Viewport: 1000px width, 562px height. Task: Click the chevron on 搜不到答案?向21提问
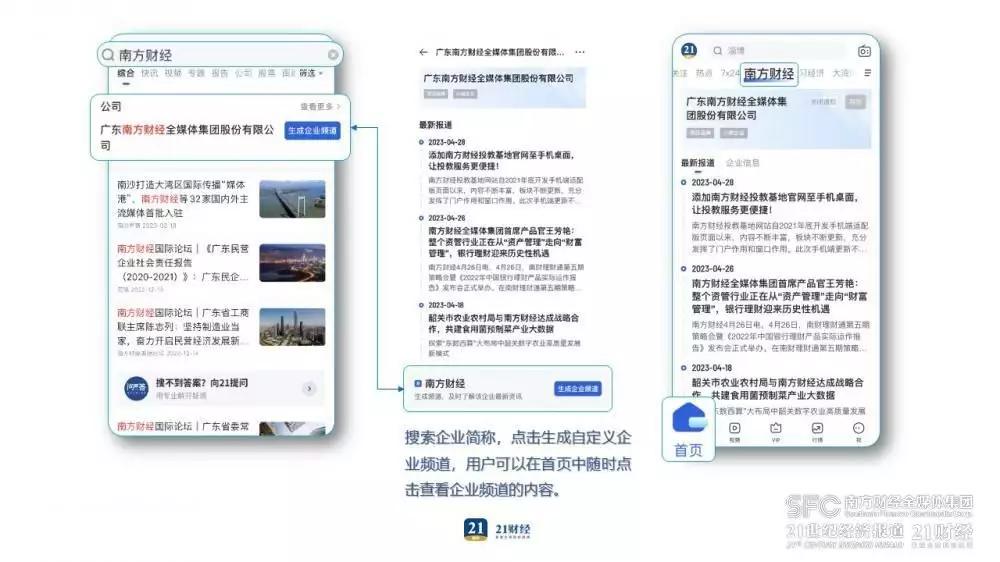tap(309, 388)
